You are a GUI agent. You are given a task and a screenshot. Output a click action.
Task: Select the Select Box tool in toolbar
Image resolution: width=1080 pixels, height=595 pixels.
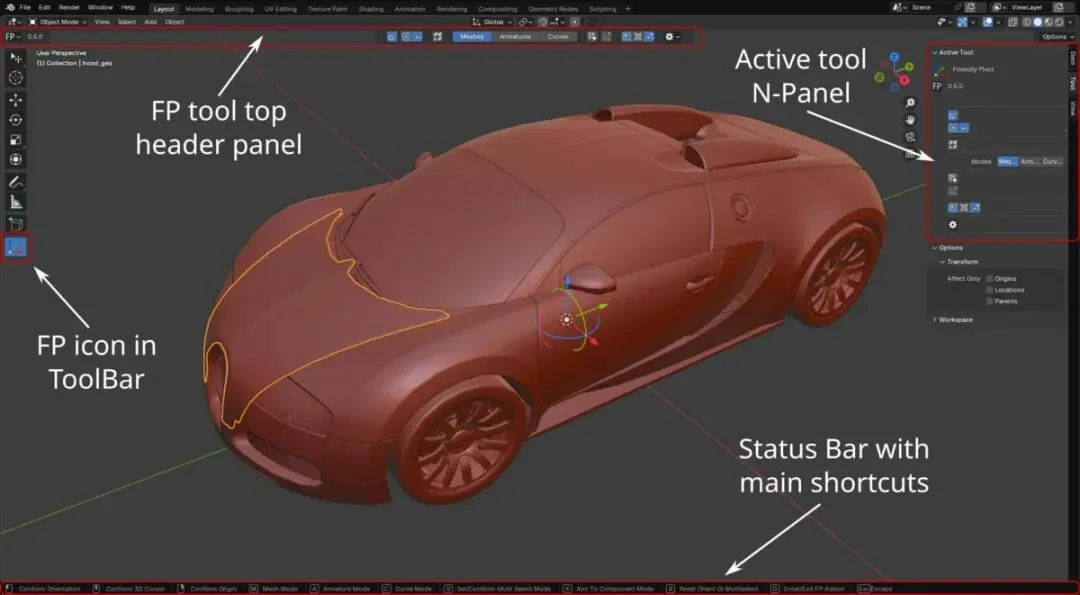click(x=16, y=58)
